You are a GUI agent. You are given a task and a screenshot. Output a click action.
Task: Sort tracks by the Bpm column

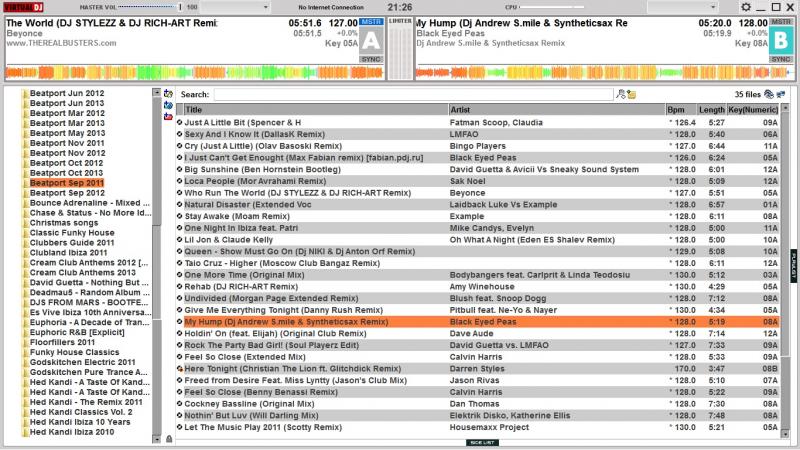[681, 110]
